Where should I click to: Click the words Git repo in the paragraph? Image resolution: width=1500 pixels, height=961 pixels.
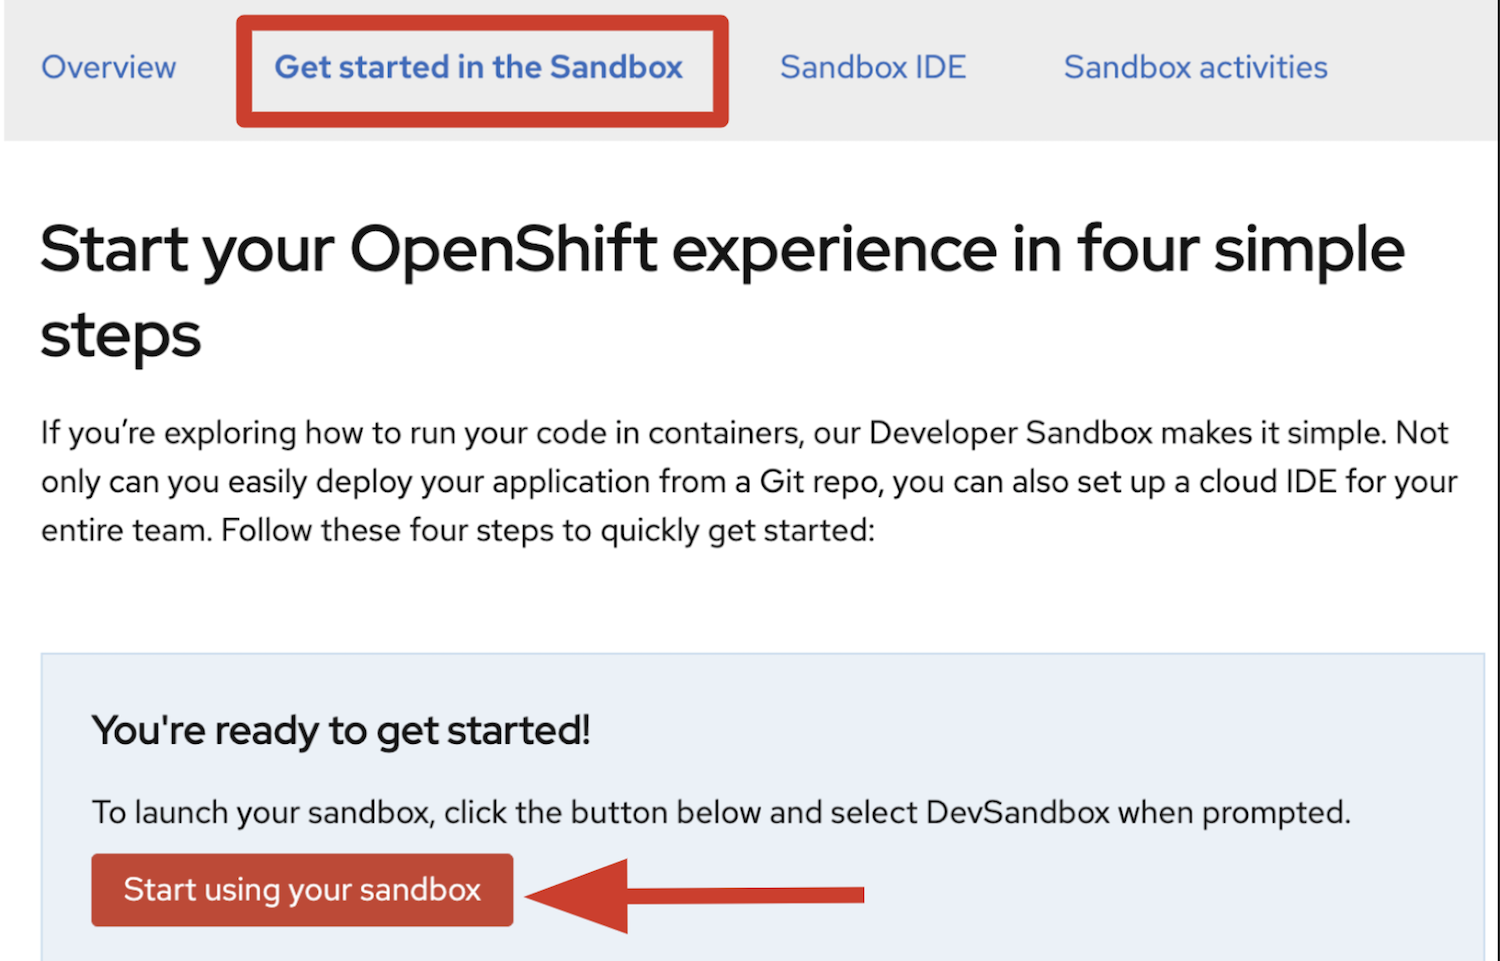(x=820, y=482)
